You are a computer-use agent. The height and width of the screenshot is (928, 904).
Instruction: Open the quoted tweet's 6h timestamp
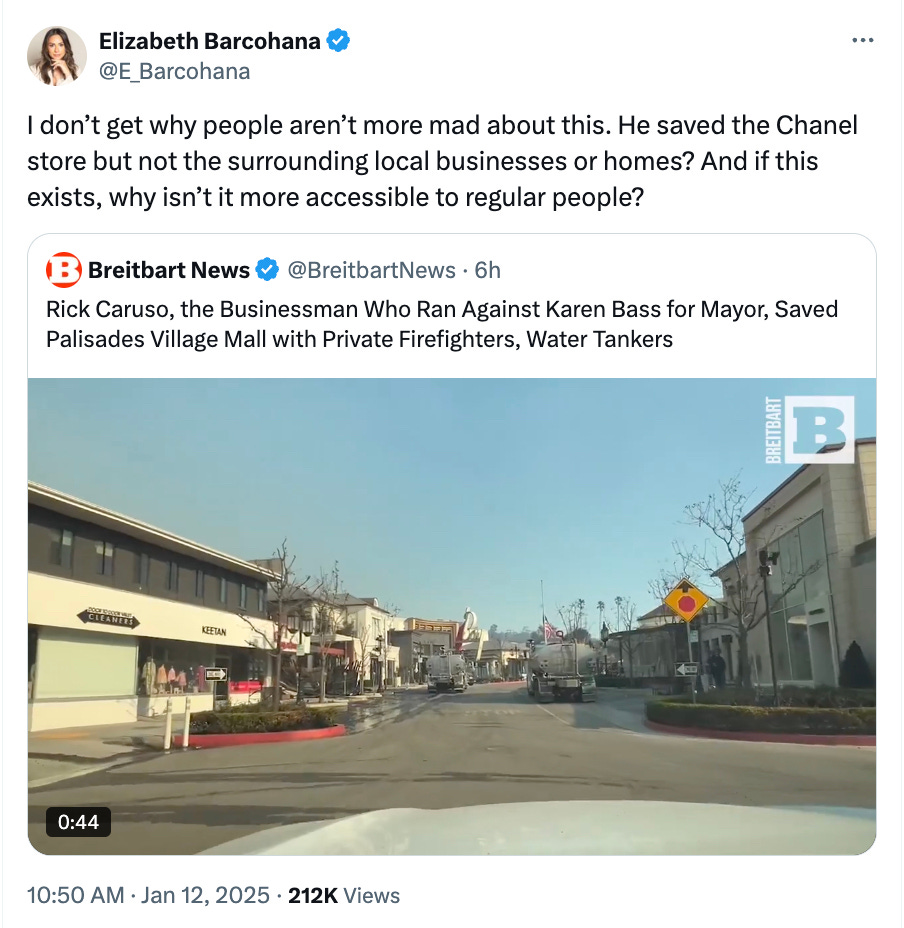[487, 270]
